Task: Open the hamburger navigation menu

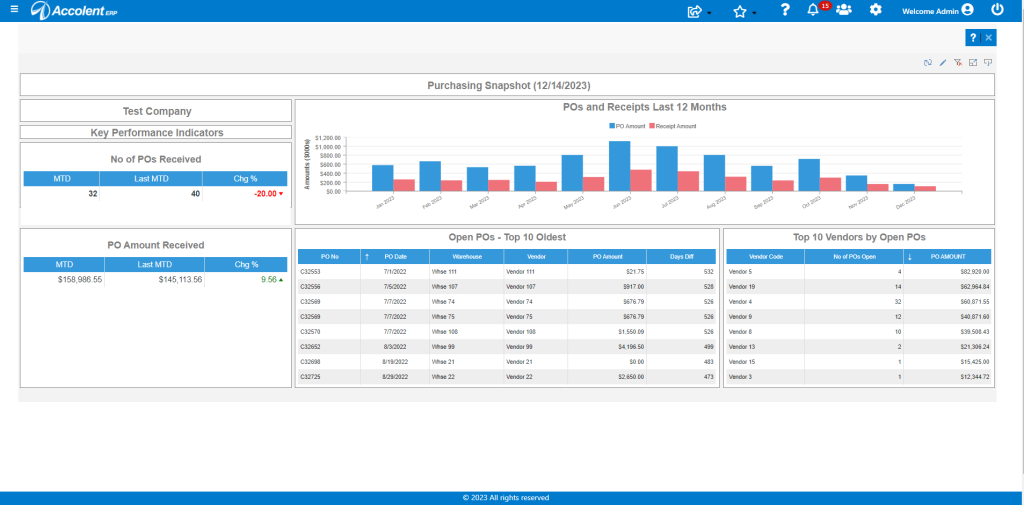Action: 14,10
